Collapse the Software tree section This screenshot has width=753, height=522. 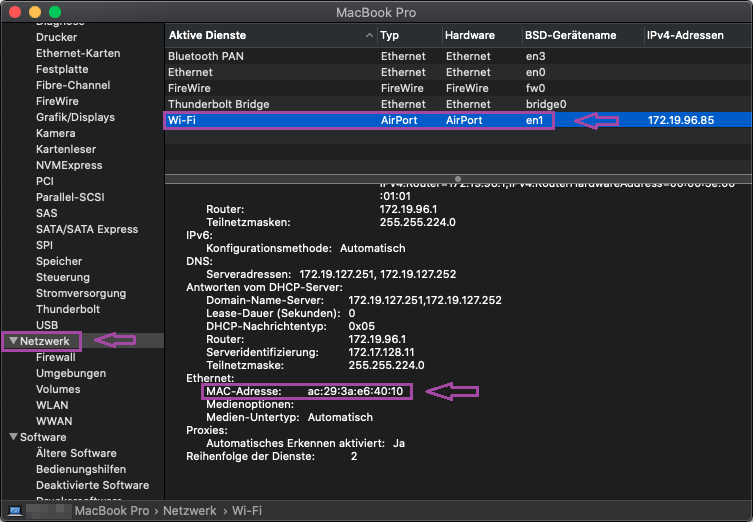(13, 437)
